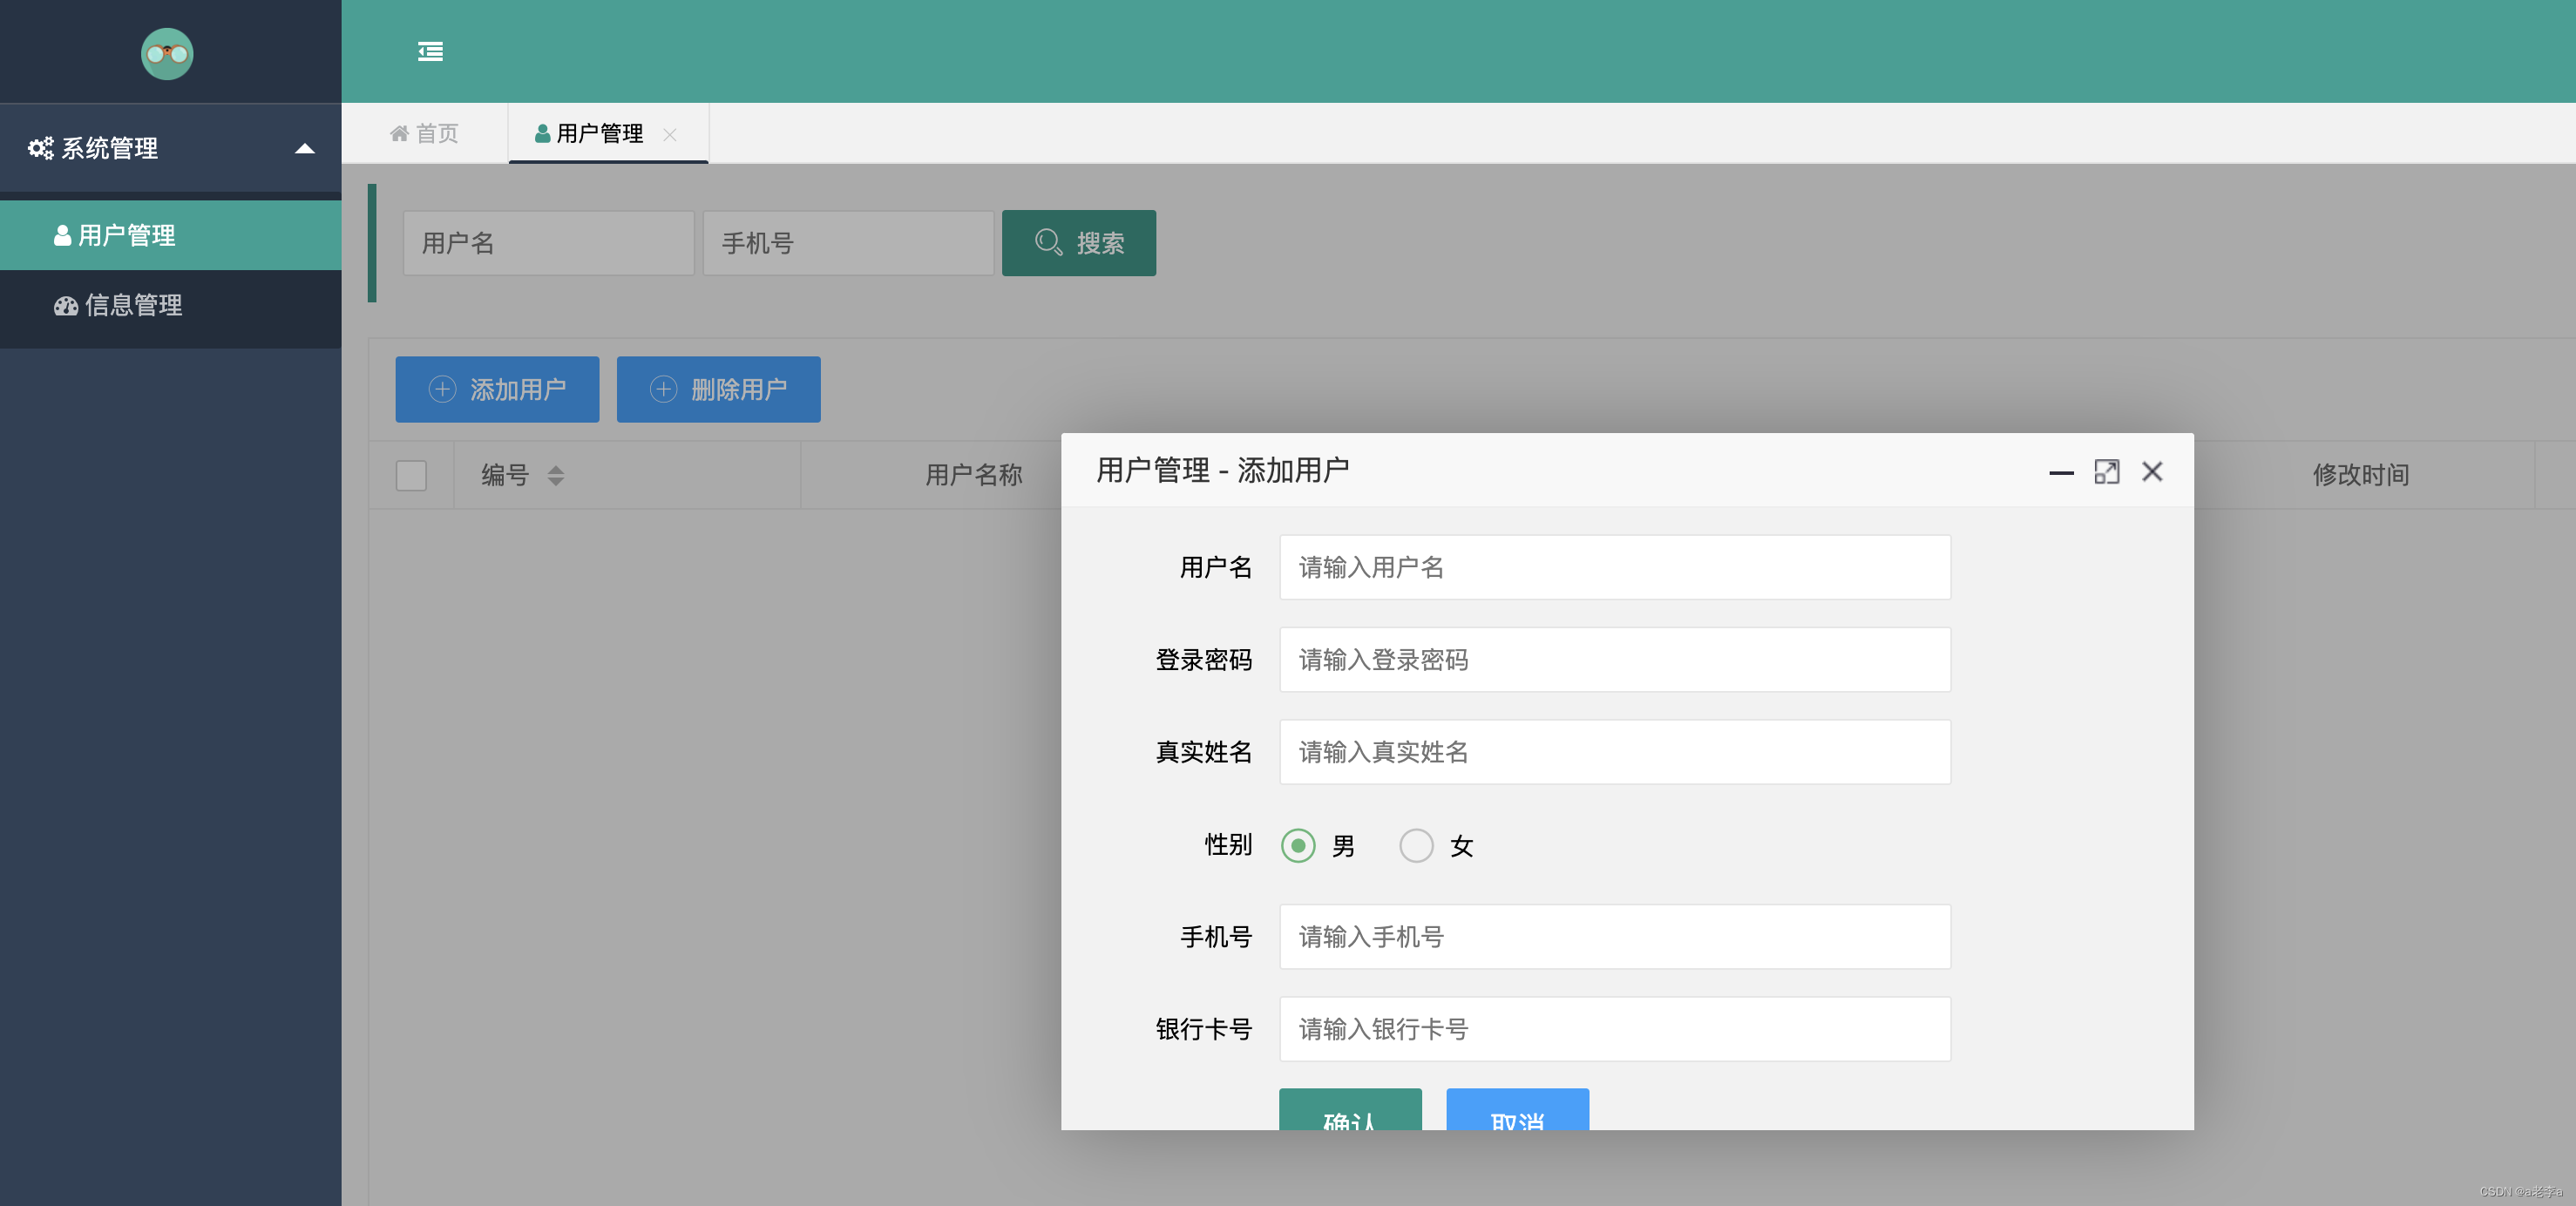
Task: Click the 请输入银行卡号 input field
Action: 1614,1029
